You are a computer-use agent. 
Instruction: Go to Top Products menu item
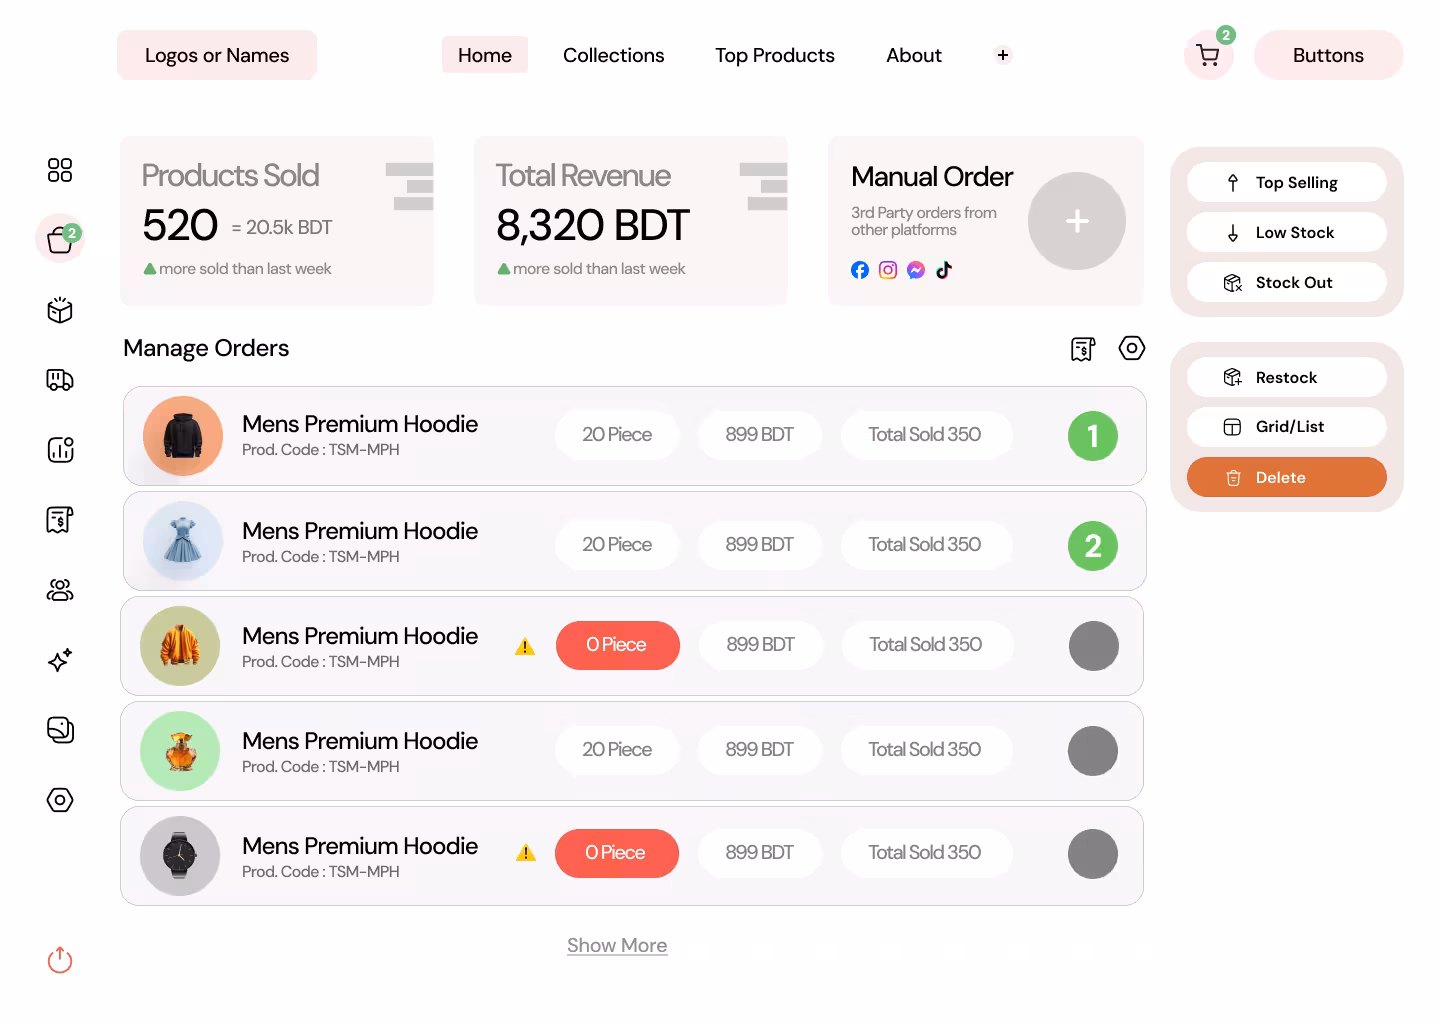pos(774,55)
